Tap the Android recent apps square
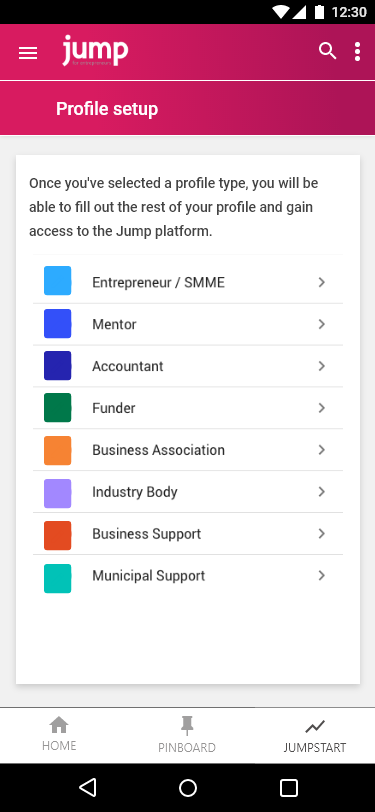This screenshot has width=375, height=812. [x=289, y=788]
